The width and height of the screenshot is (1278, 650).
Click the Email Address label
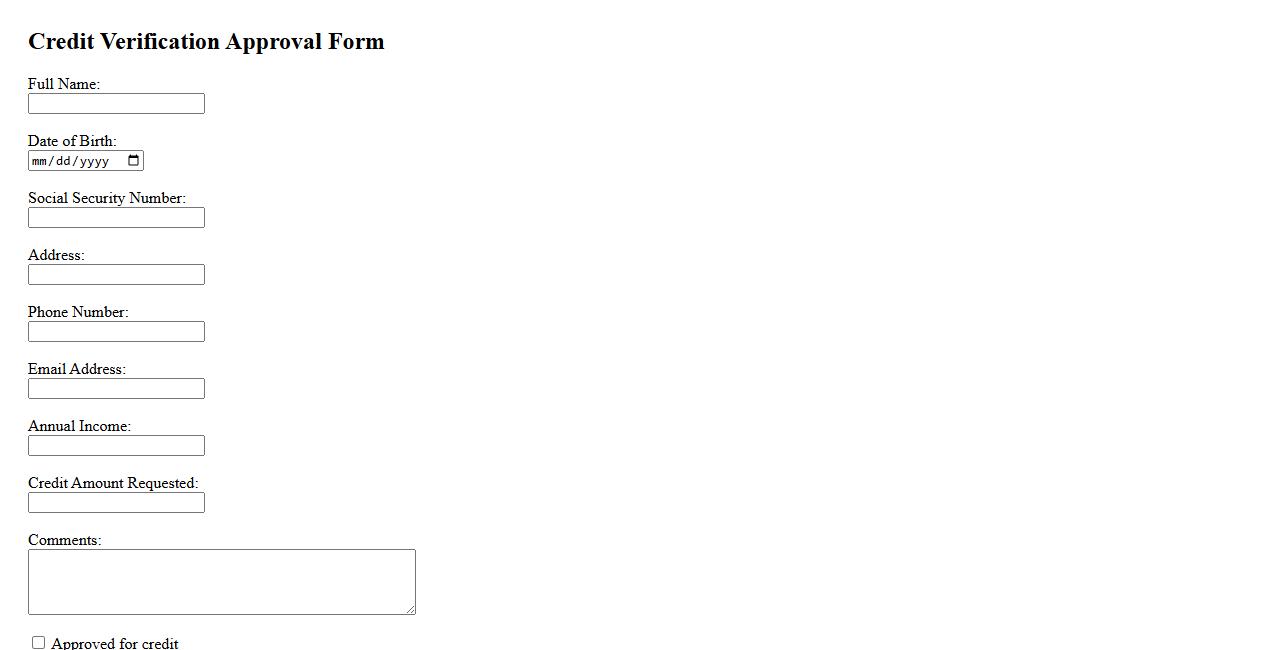[77, 369]
